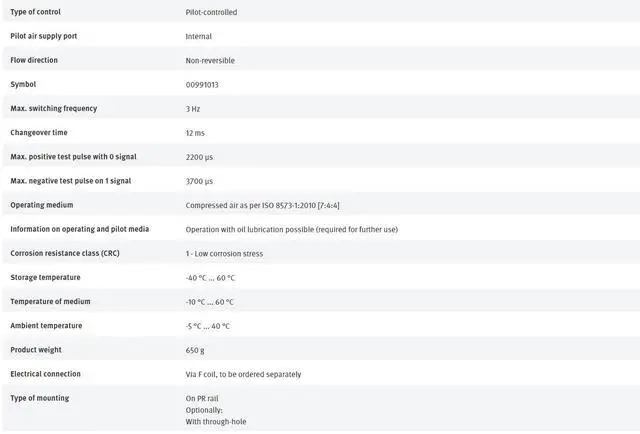Screen dimensions: 640x434
Task: Click the oil lubrication information text
Action: pos(292,229)
